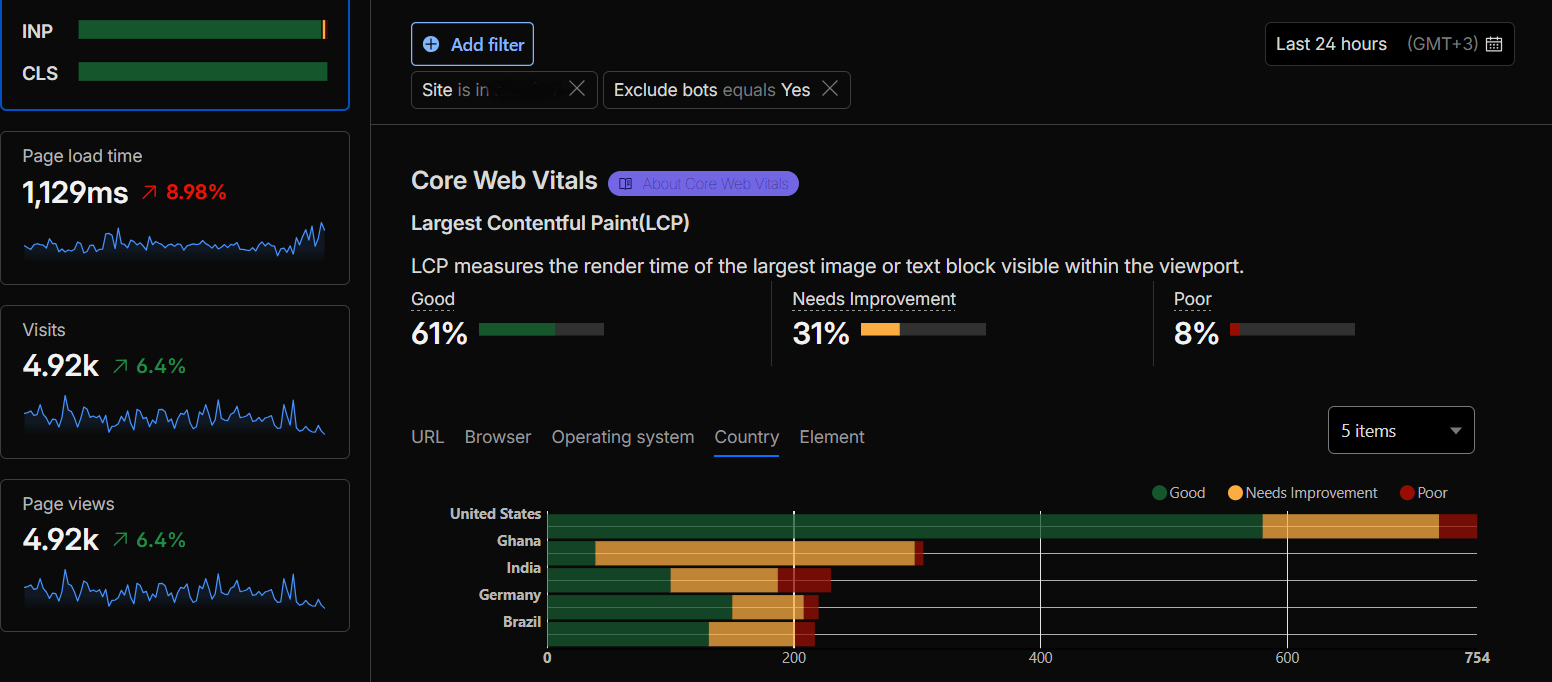This screenshot has height=682, width=1552.
Task: Click the United States green bar segment
Action: (x=905, y=526)
